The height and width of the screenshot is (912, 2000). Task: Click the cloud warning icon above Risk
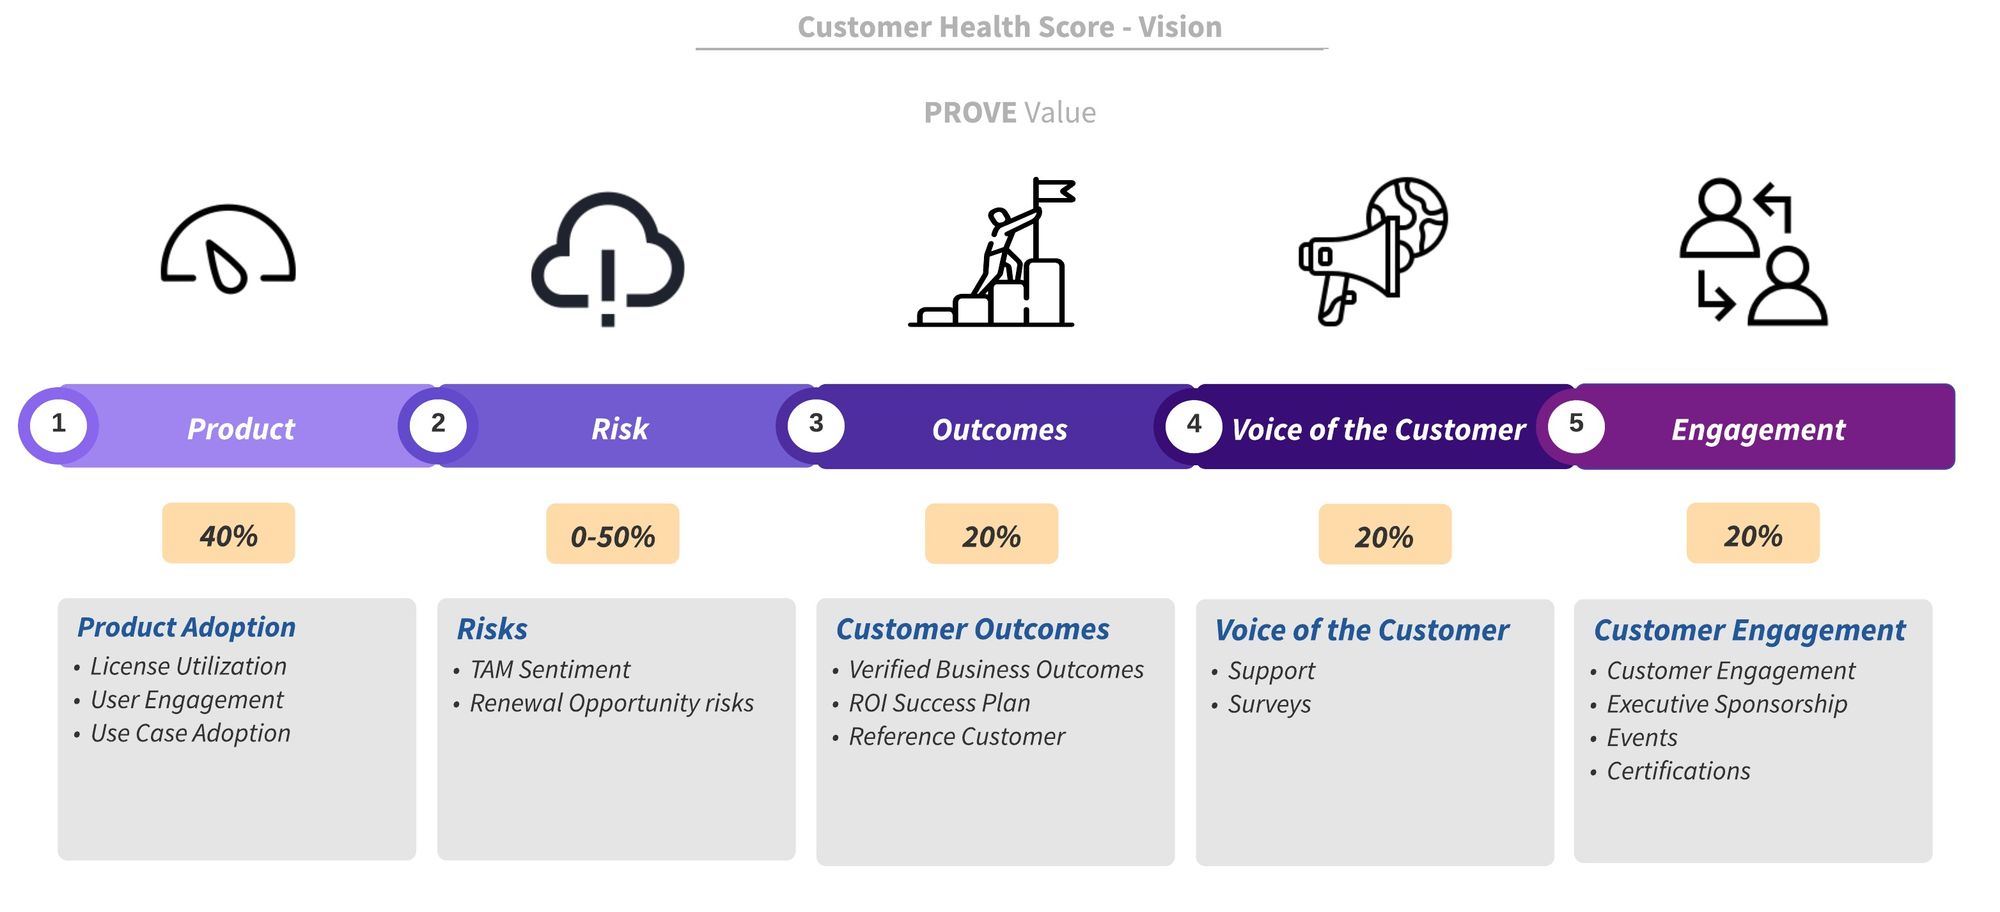pyautogui.click(x=607, y=259)
